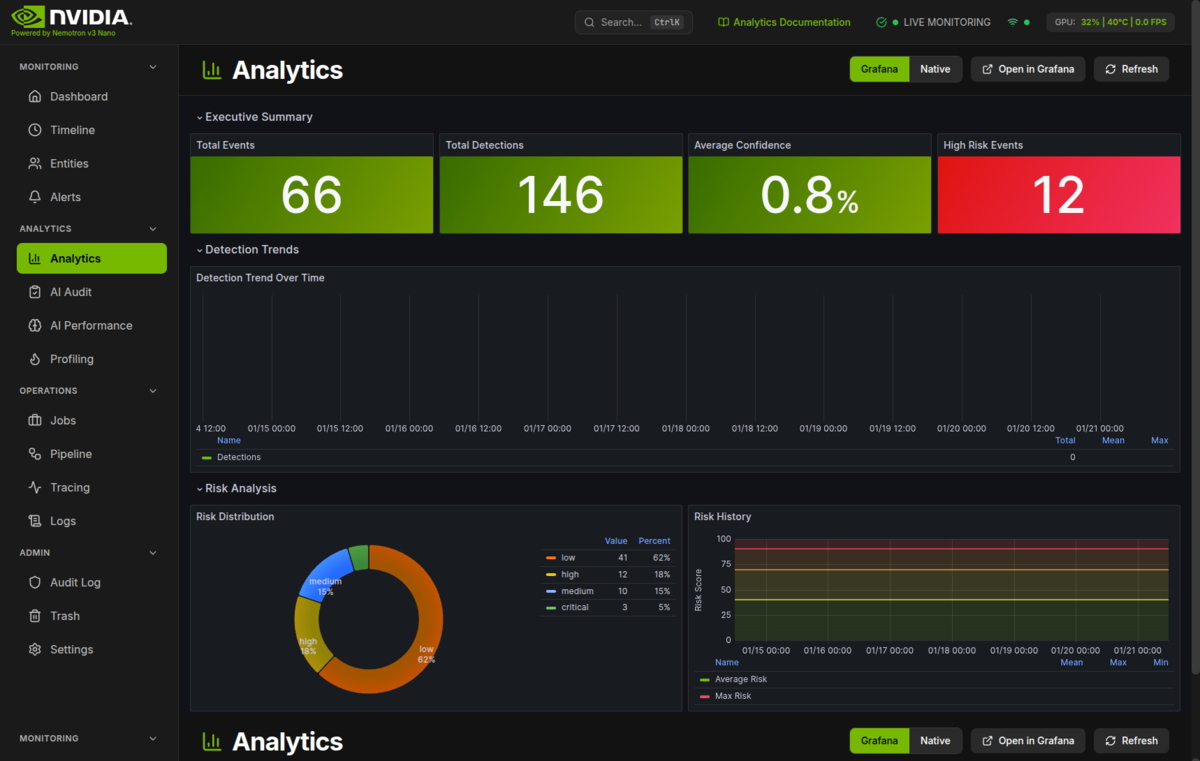Select the Profiling tool icon

34,358
